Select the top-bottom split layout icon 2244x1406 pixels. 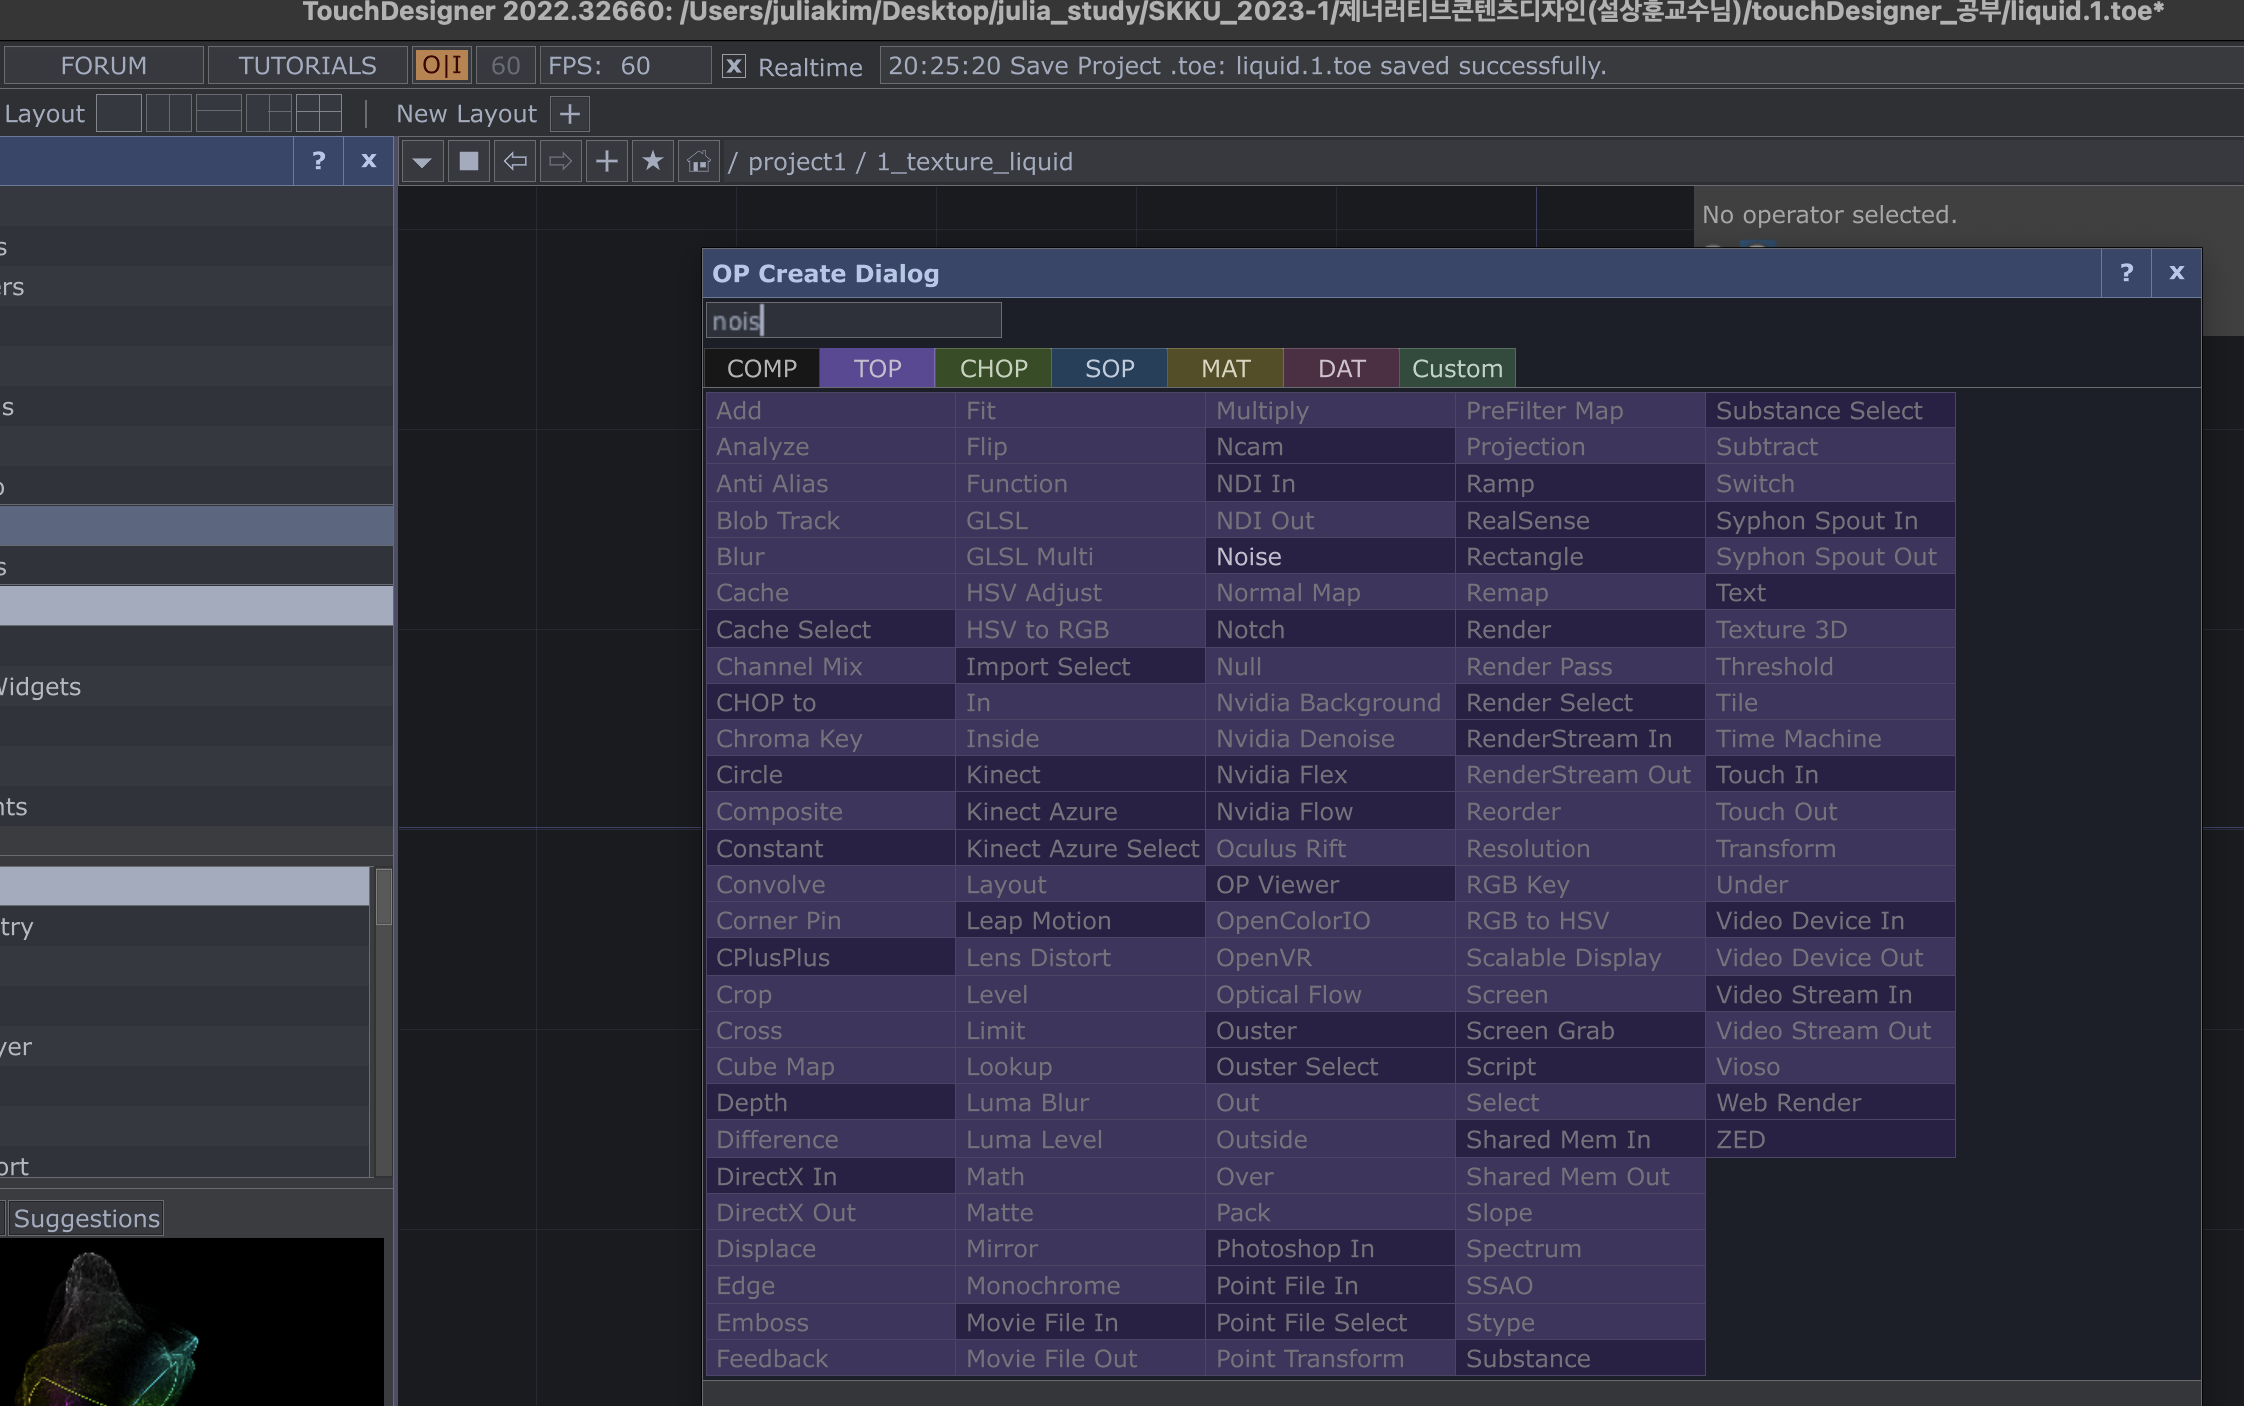coord(219,114)
